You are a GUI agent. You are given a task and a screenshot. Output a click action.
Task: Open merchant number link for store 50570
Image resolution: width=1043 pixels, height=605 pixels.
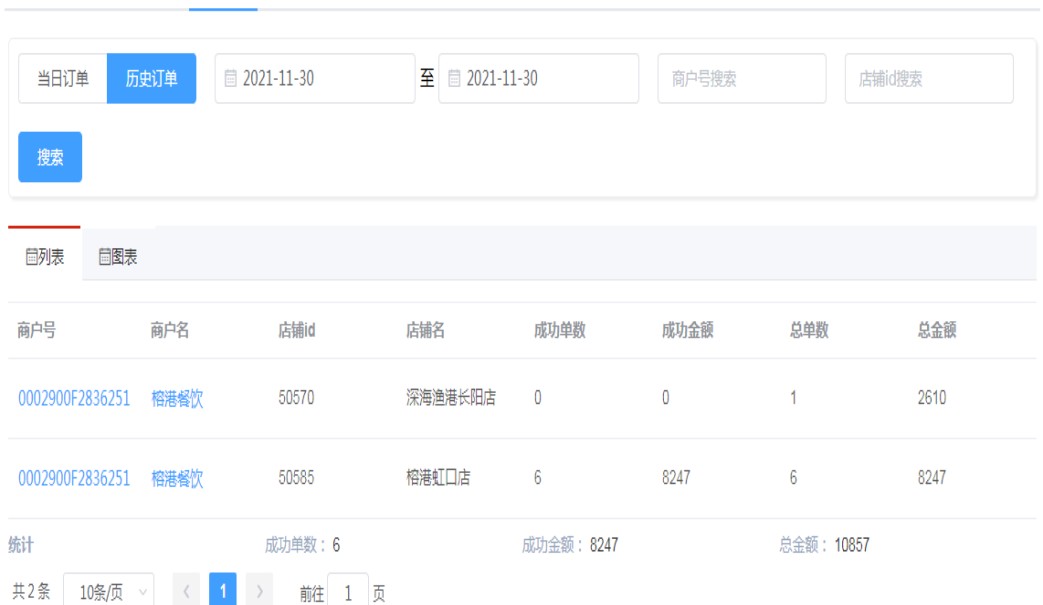[74, 398]
